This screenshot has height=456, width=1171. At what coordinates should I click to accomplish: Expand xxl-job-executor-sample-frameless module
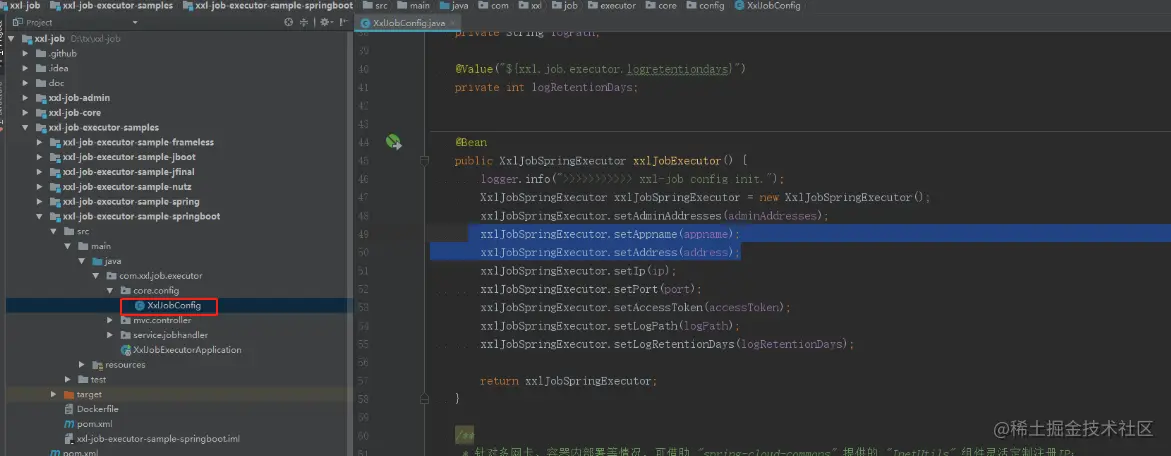40,143
